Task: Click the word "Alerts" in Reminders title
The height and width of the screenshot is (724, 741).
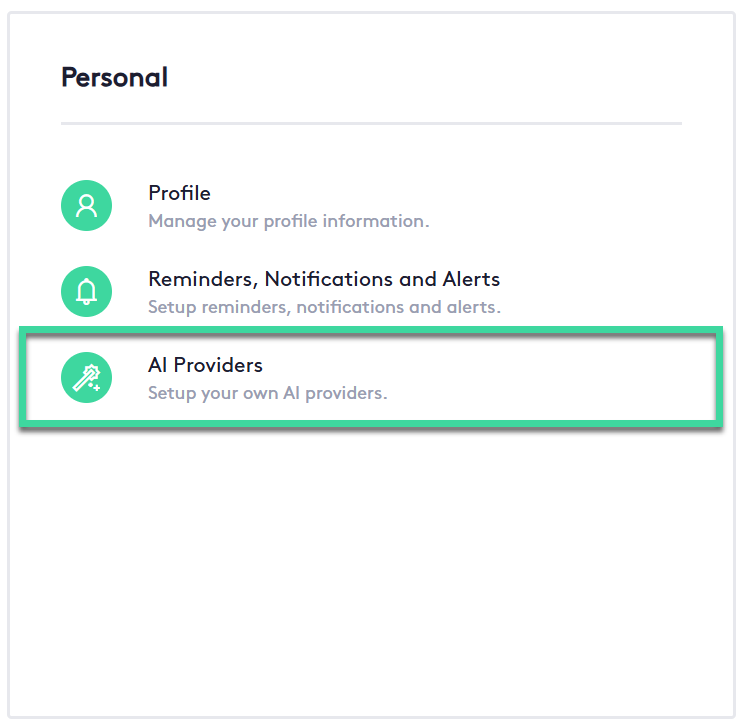Action: pos(469,279)
